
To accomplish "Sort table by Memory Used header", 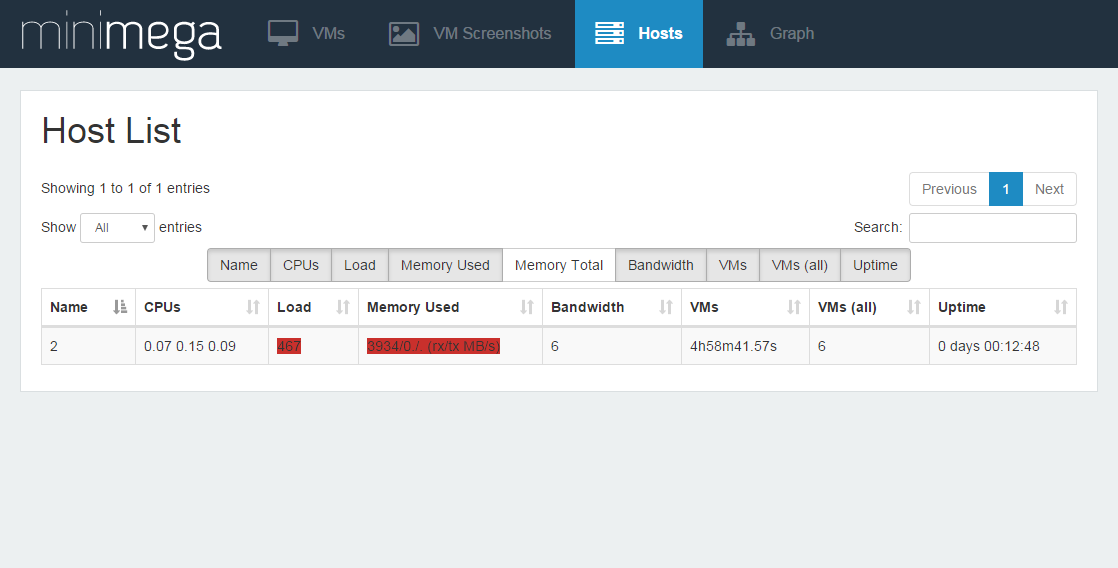I will pyautogui.click(x=413, y=307).
